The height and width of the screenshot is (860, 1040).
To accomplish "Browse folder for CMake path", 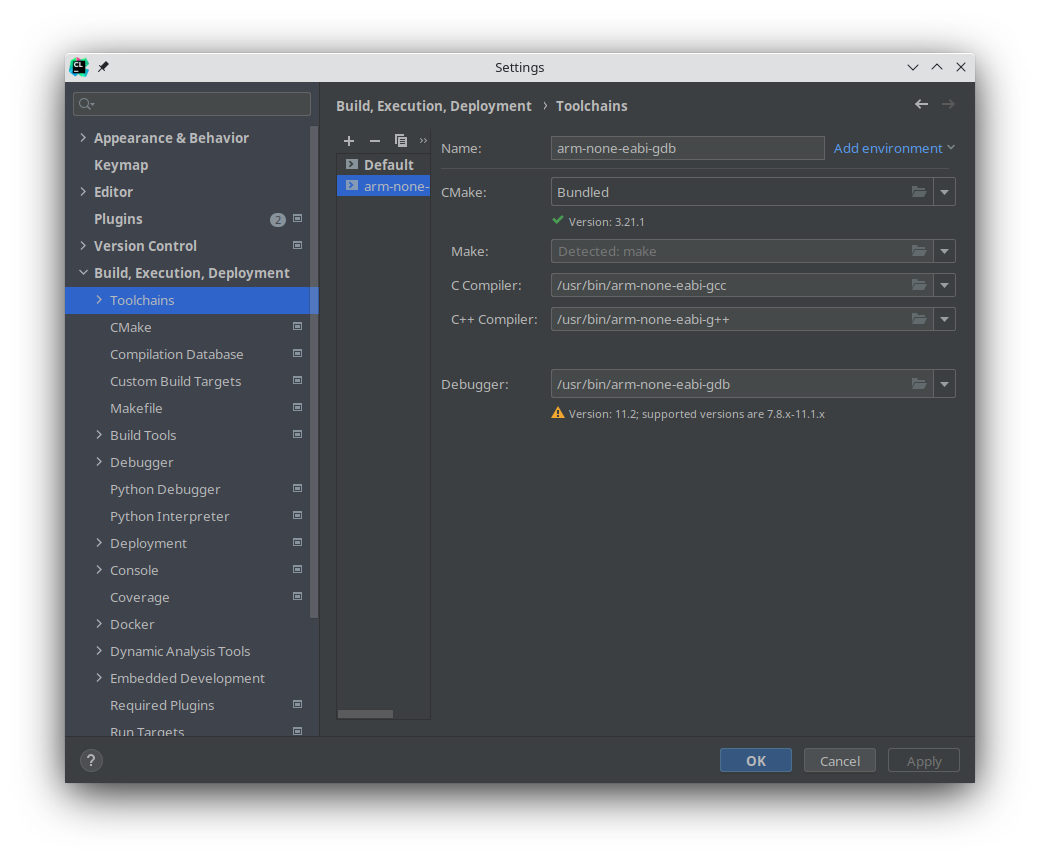I will coord(919,192).
